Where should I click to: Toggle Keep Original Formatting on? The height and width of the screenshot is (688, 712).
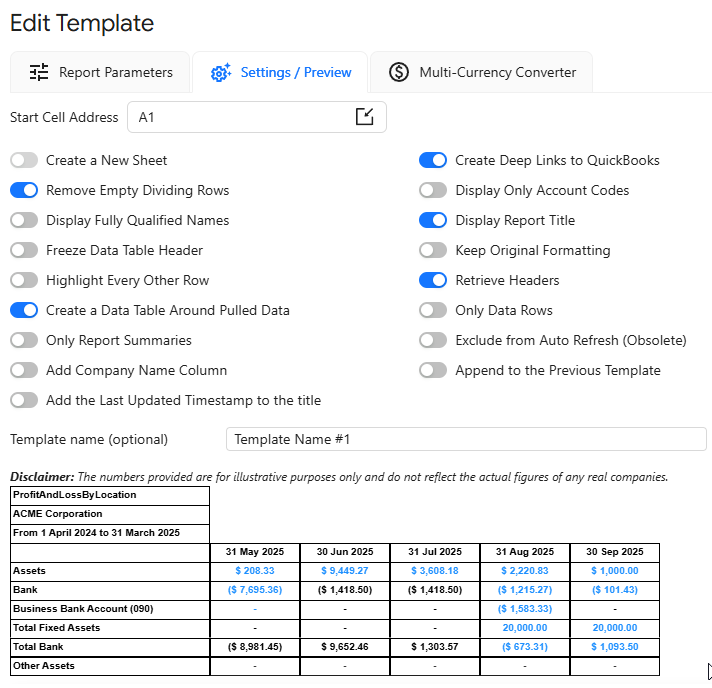pos(433,250)
